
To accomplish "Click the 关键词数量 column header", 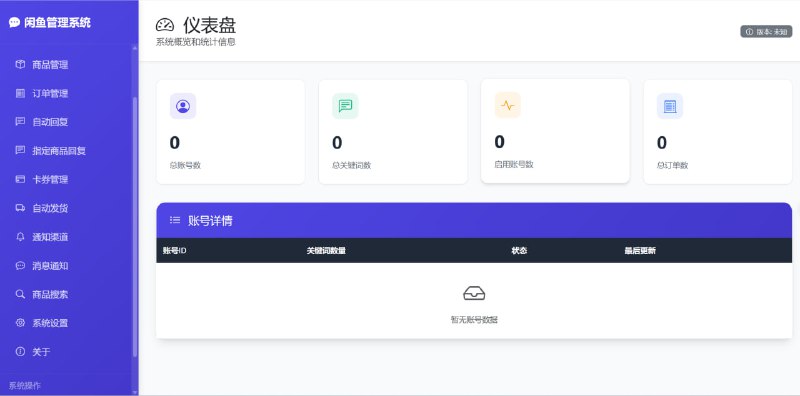I will point(326,251).
